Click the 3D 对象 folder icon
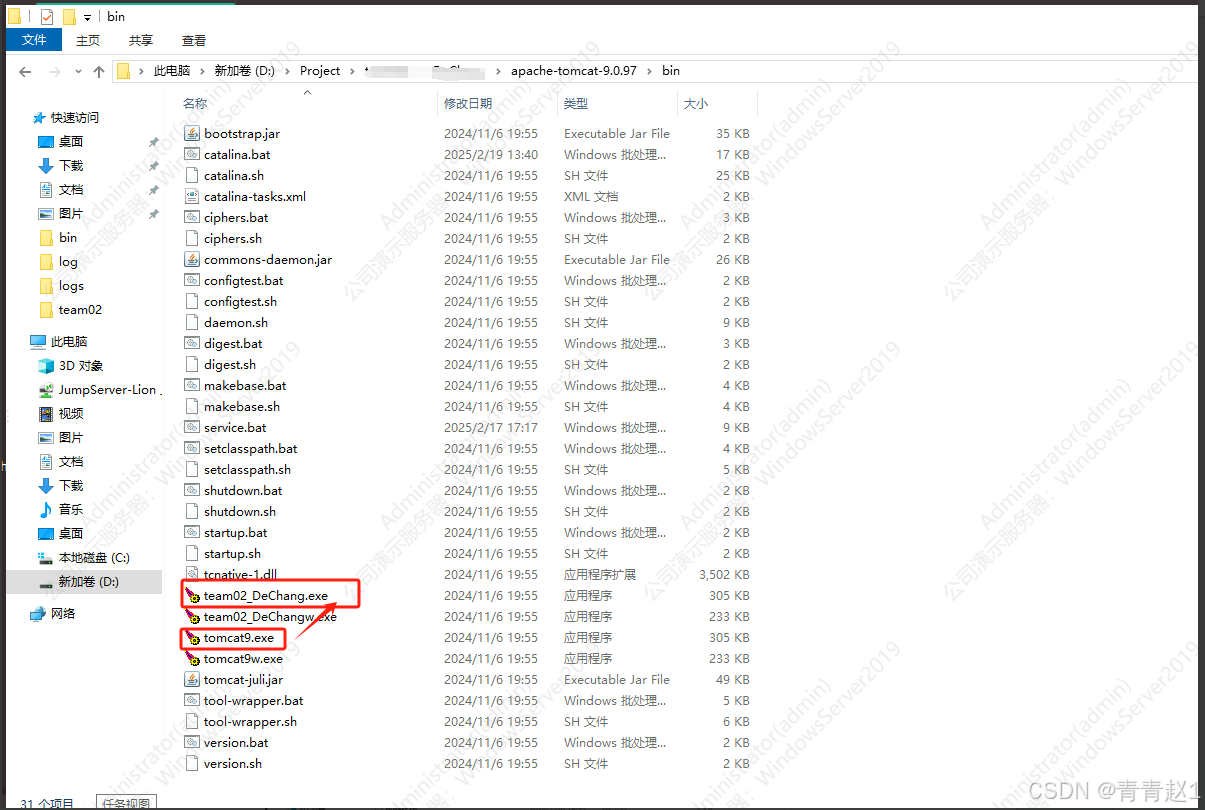This screenshot has height=810, width=1205. (x=45, y=365)
